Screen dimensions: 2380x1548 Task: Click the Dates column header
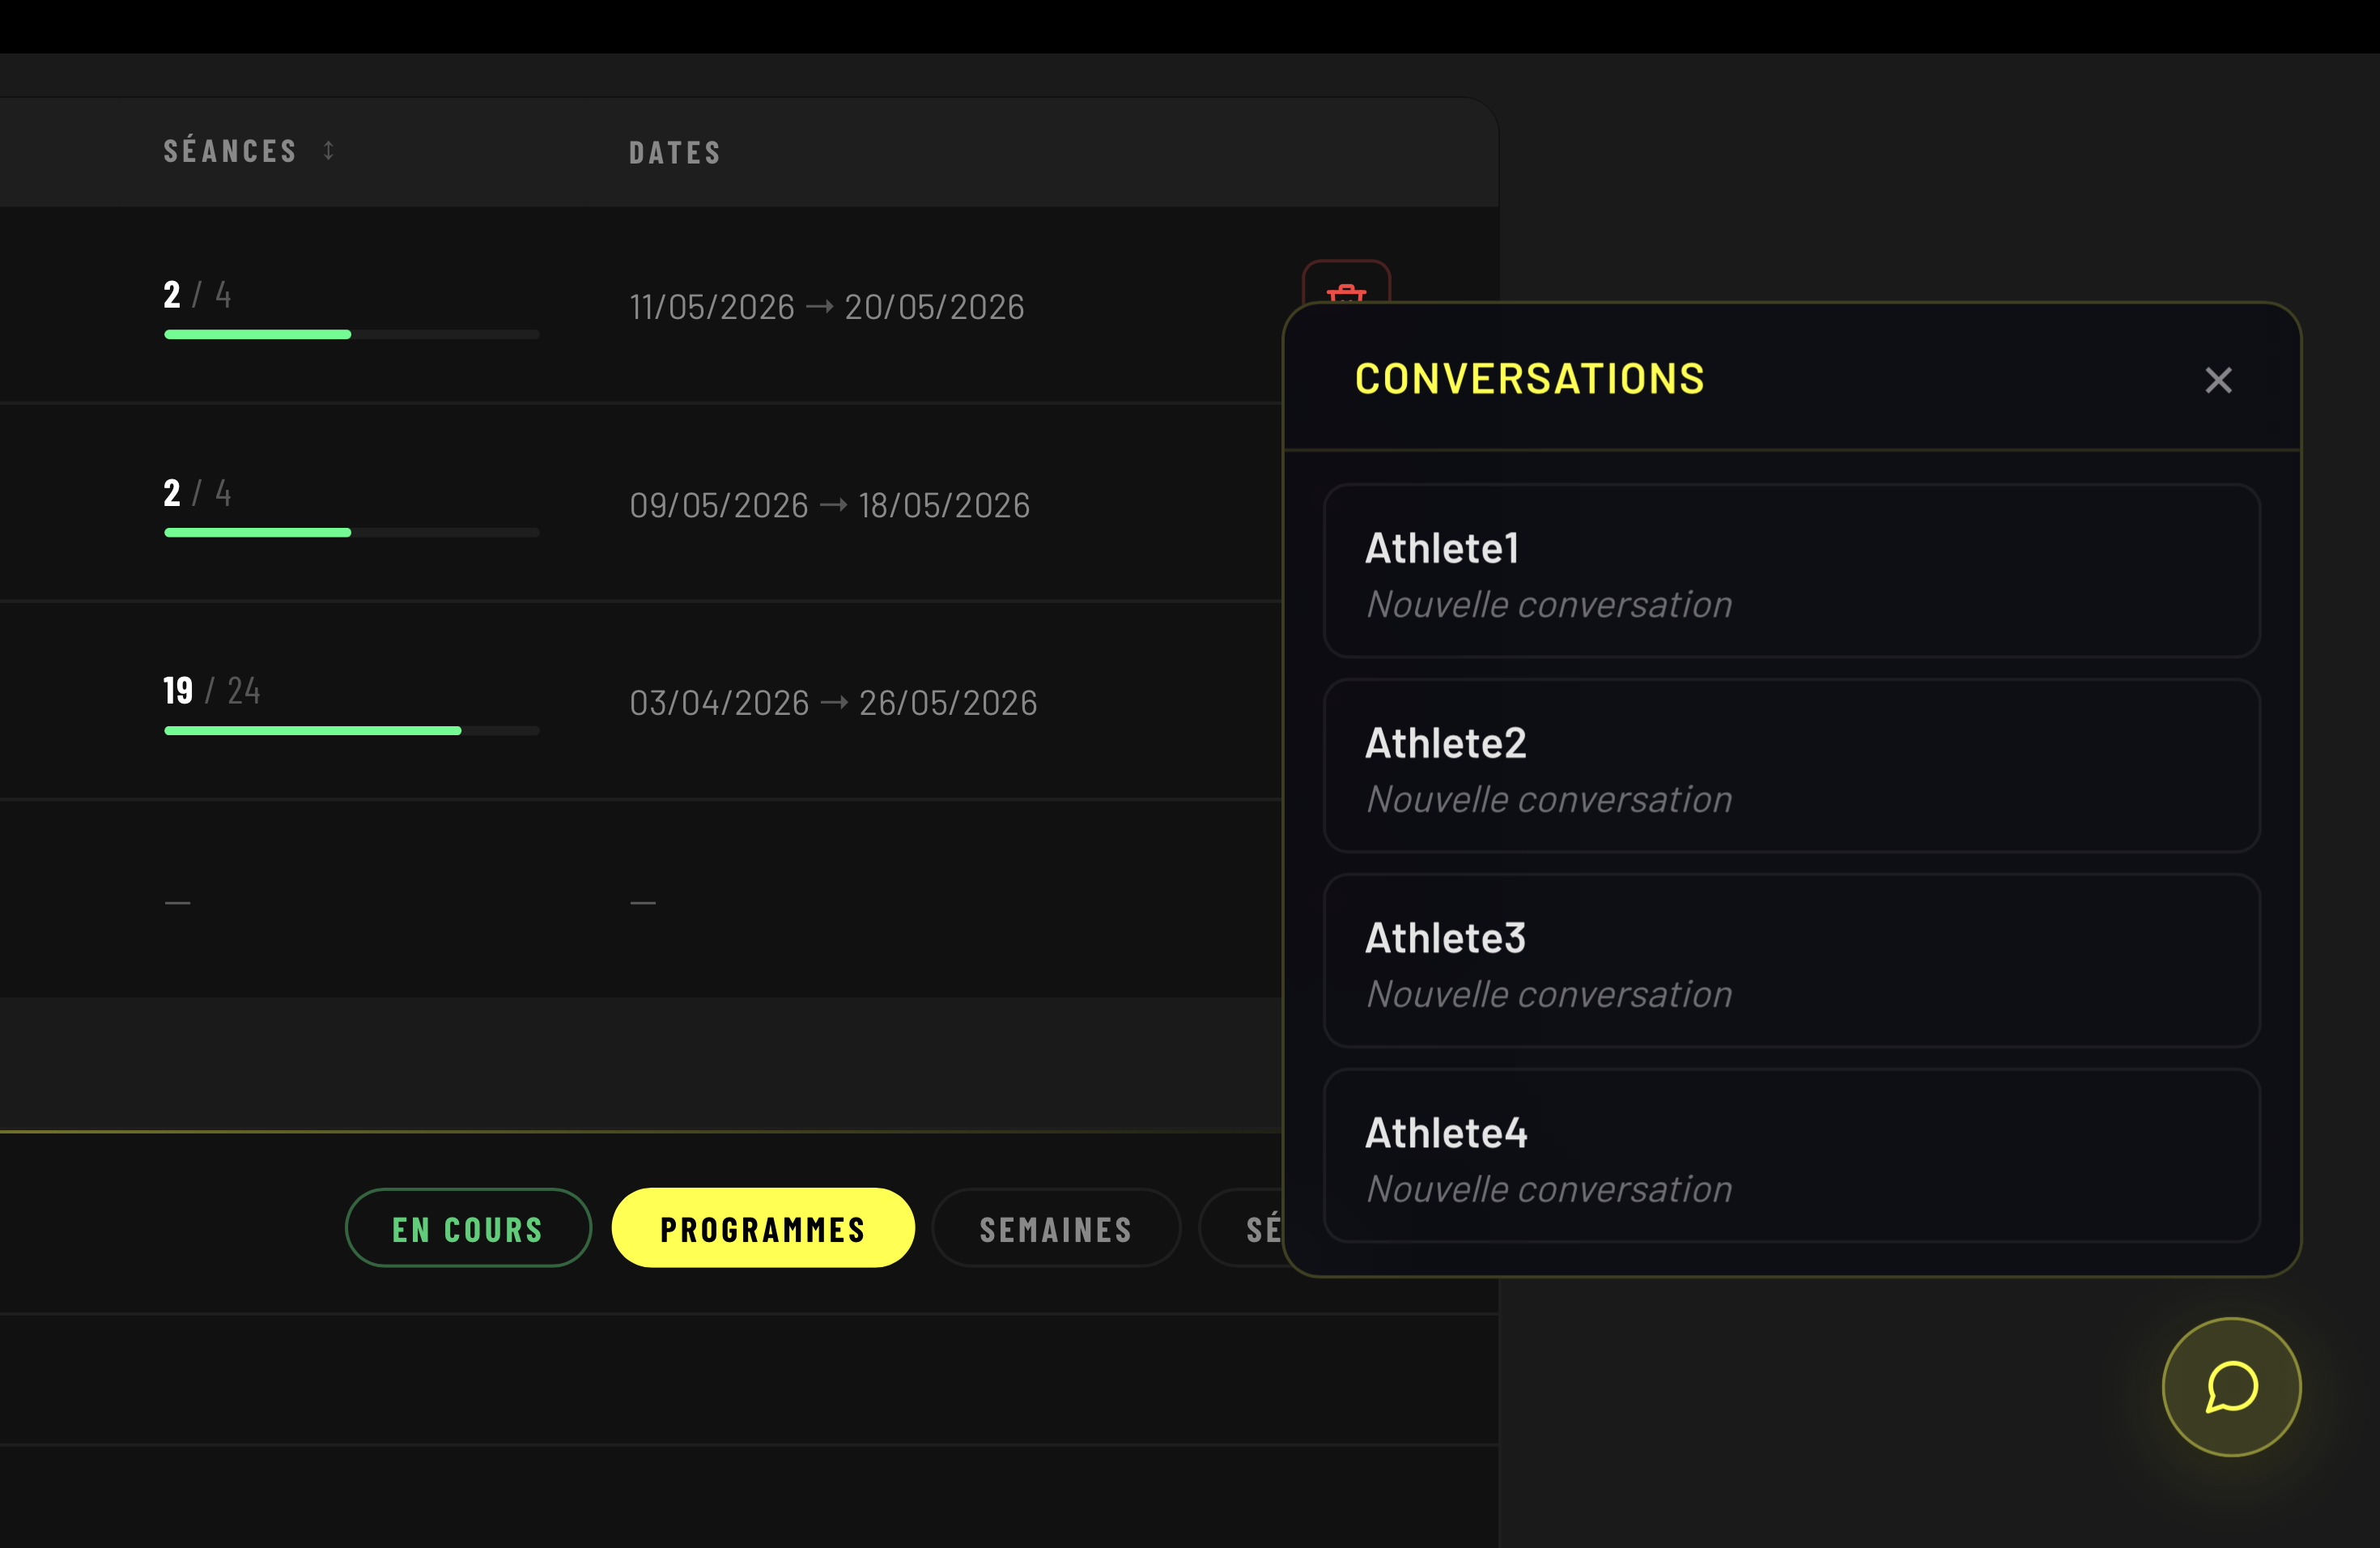pyautogui.click(x=675, y=152)
